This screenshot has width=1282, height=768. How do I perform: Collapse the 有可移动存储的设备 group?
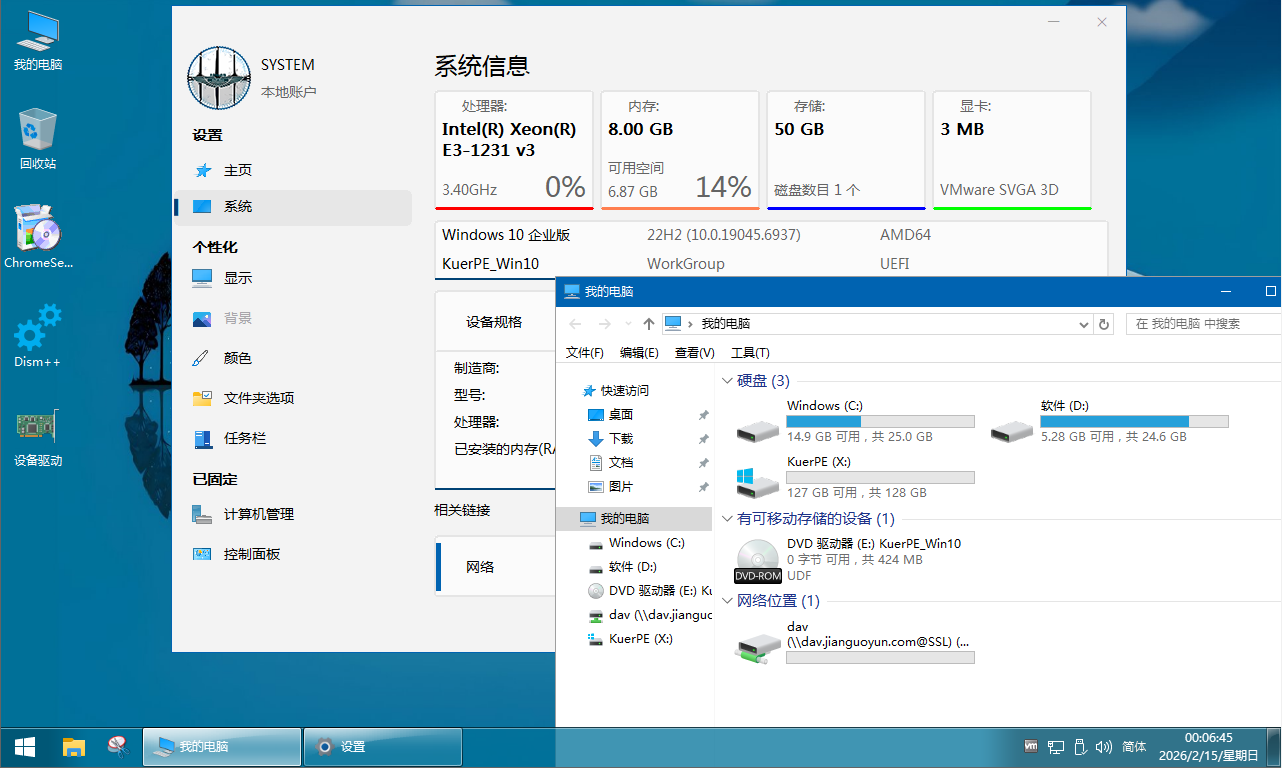(x=727, y=519)
